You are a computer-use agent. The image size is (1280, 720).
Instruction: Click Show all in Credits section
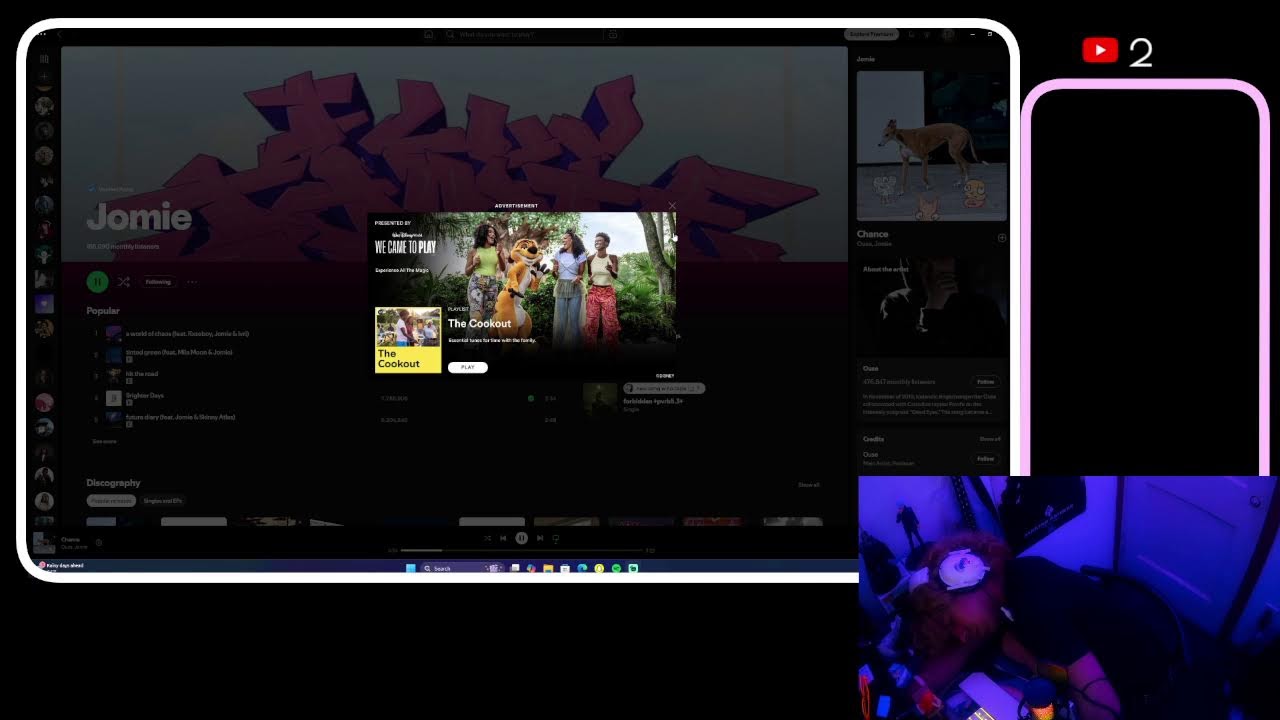990,439
